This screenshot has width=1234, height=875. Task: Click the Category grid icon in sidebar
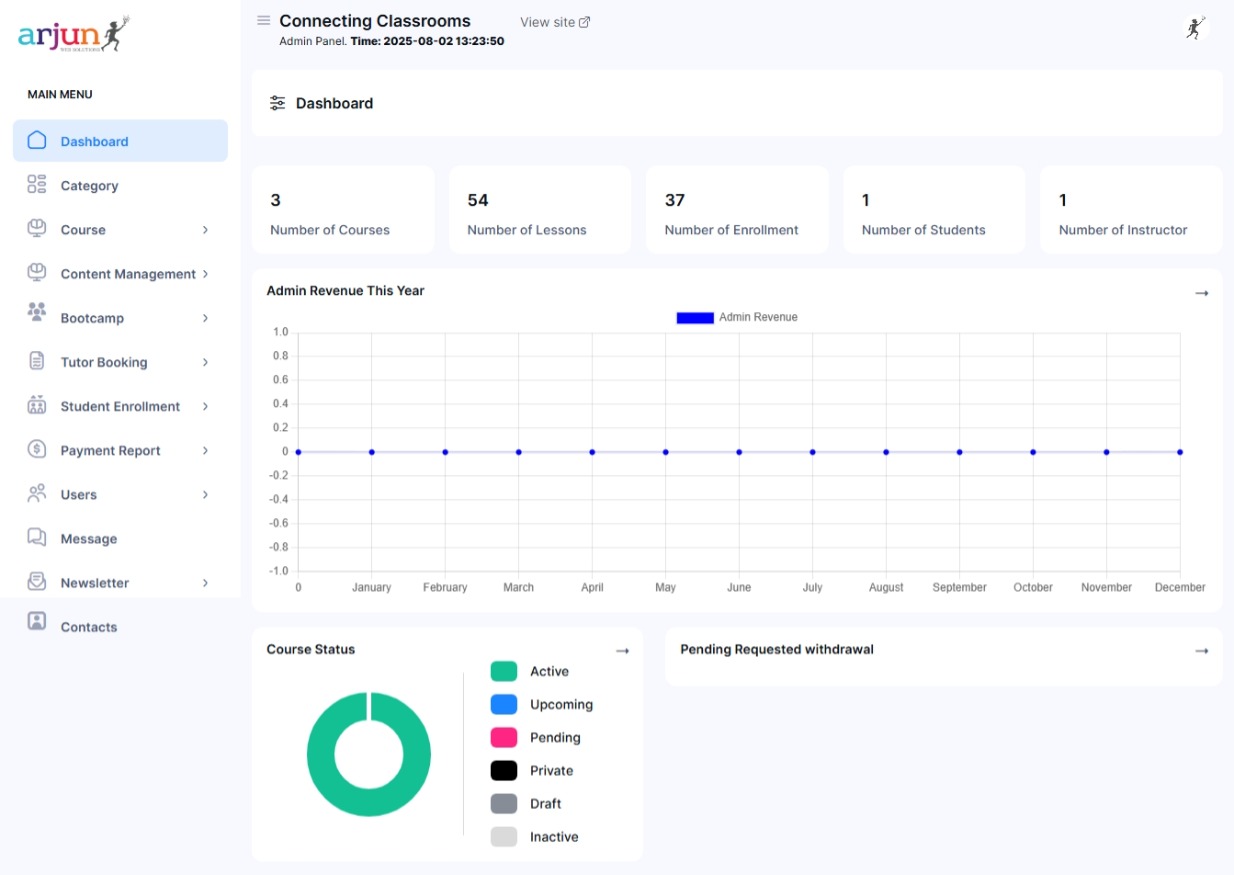pos(37,185)
